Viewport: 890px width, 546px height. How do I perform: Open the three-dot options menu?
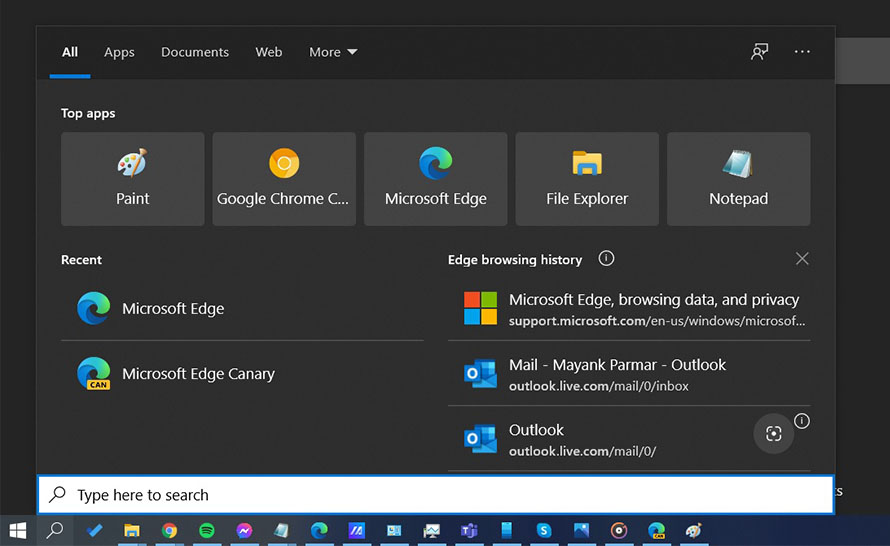tap(802, 52)
